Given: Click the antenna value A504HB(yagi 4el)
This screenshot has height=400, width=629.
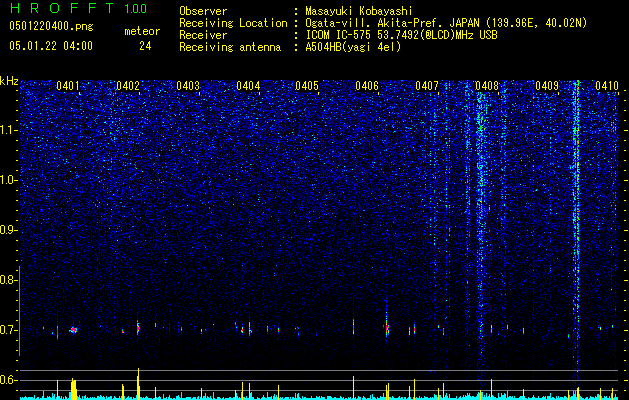Looking at the screenshot, I should pos(353,47).
